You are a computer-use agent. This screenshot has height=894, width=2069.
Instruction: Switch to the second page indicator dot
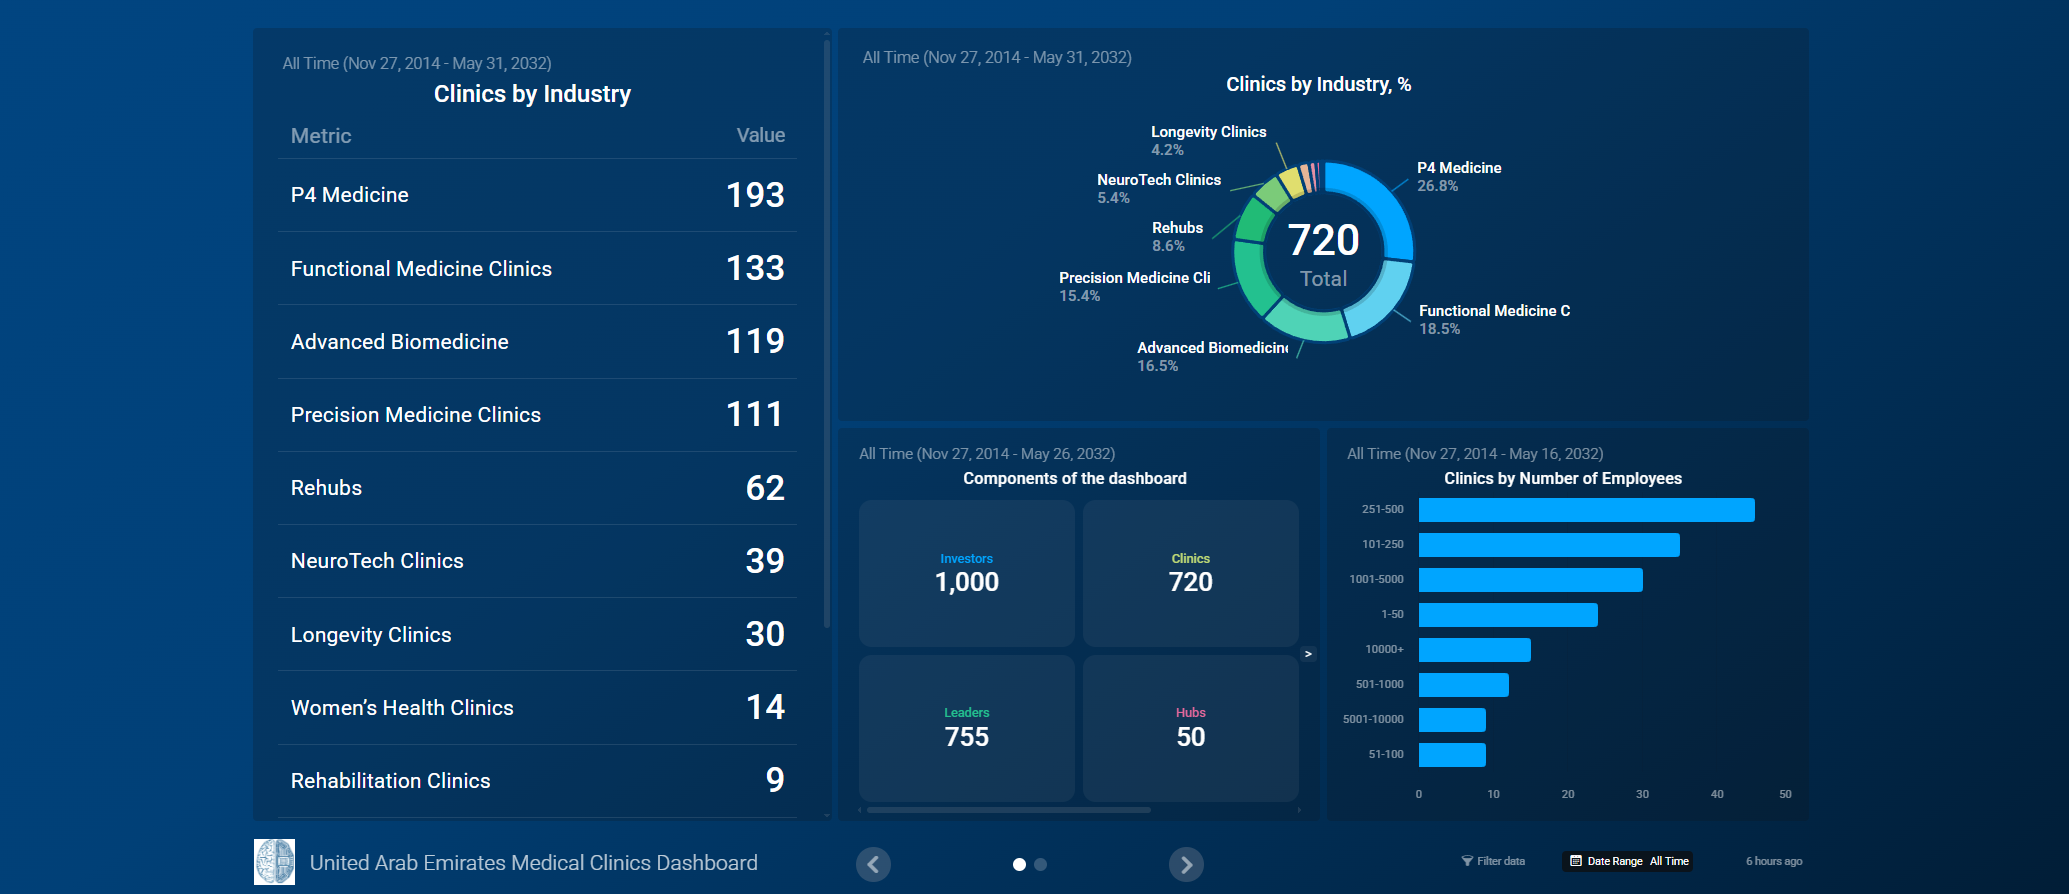click(1041, 864)
